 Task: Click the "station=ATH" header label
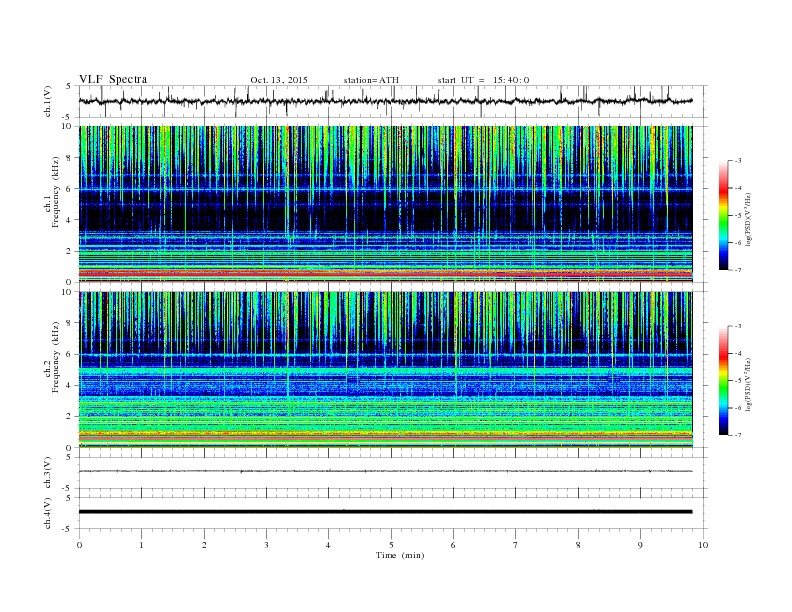pos(371,80)
